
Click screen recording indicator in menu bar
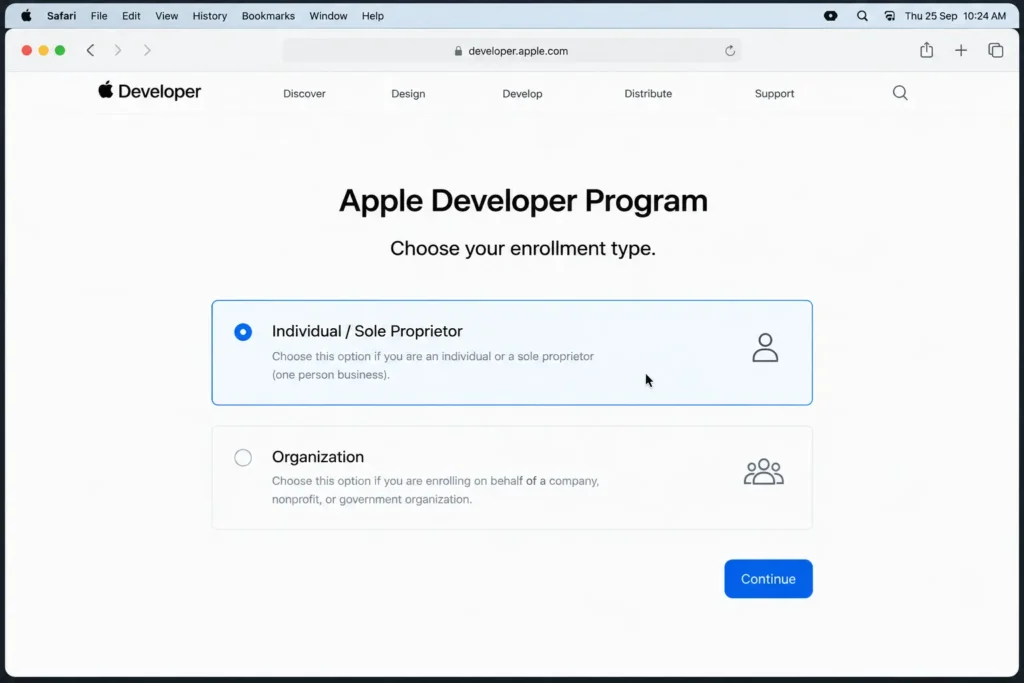coord(830,16)
